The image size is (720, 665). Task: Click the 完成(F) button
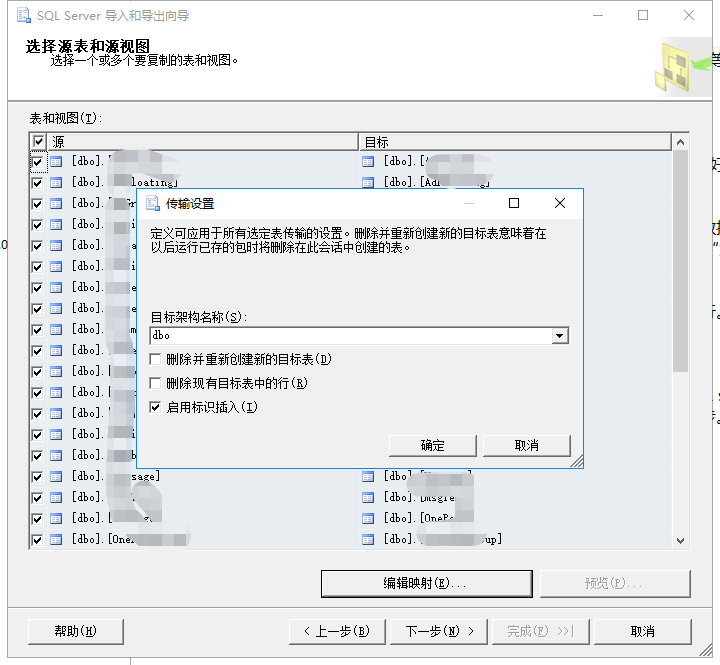tap(540, 631)
